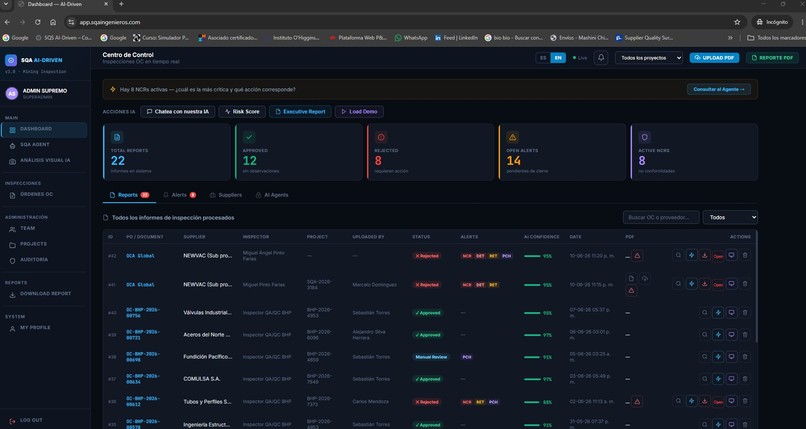Click the Reporte PDF button

coord(772,58)
